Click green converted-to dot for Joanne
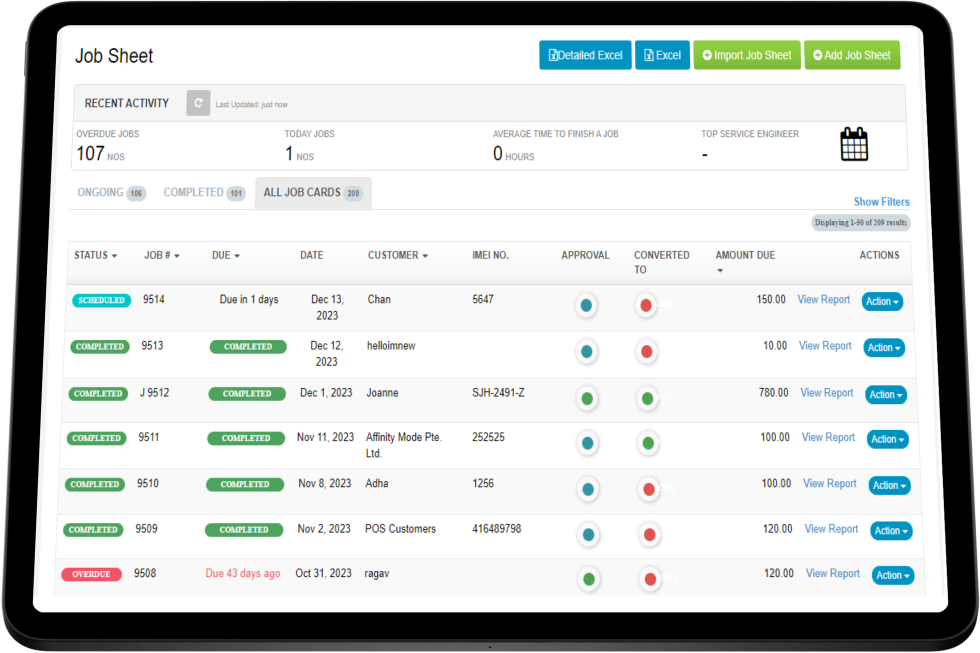Viewport: 980px width, 653px height. pyautogui.click(x=648, y=398)
